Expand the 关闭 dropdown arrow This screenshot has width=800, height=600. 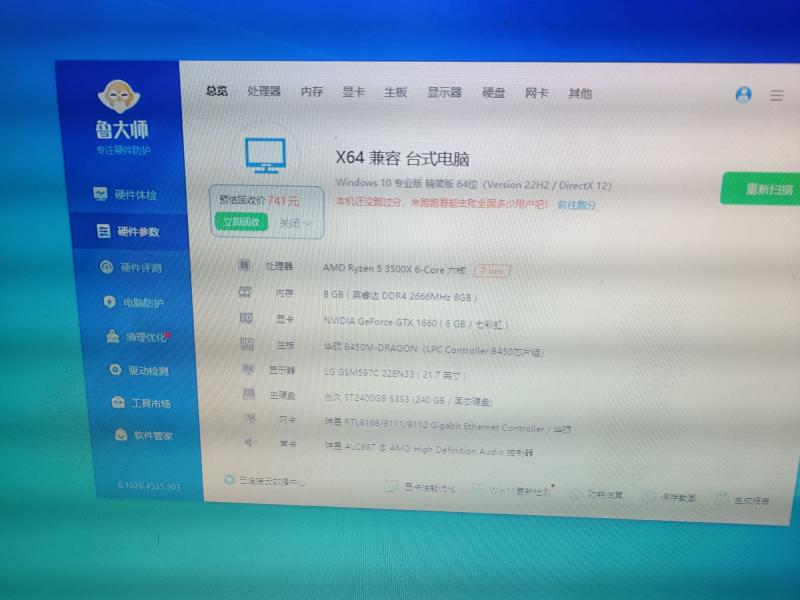(307, 223)
